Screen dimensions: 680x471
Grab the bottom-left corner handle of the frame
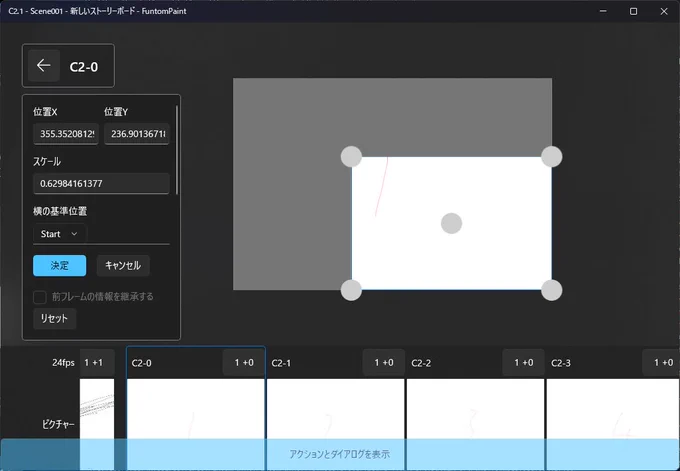tap(351, 290)
